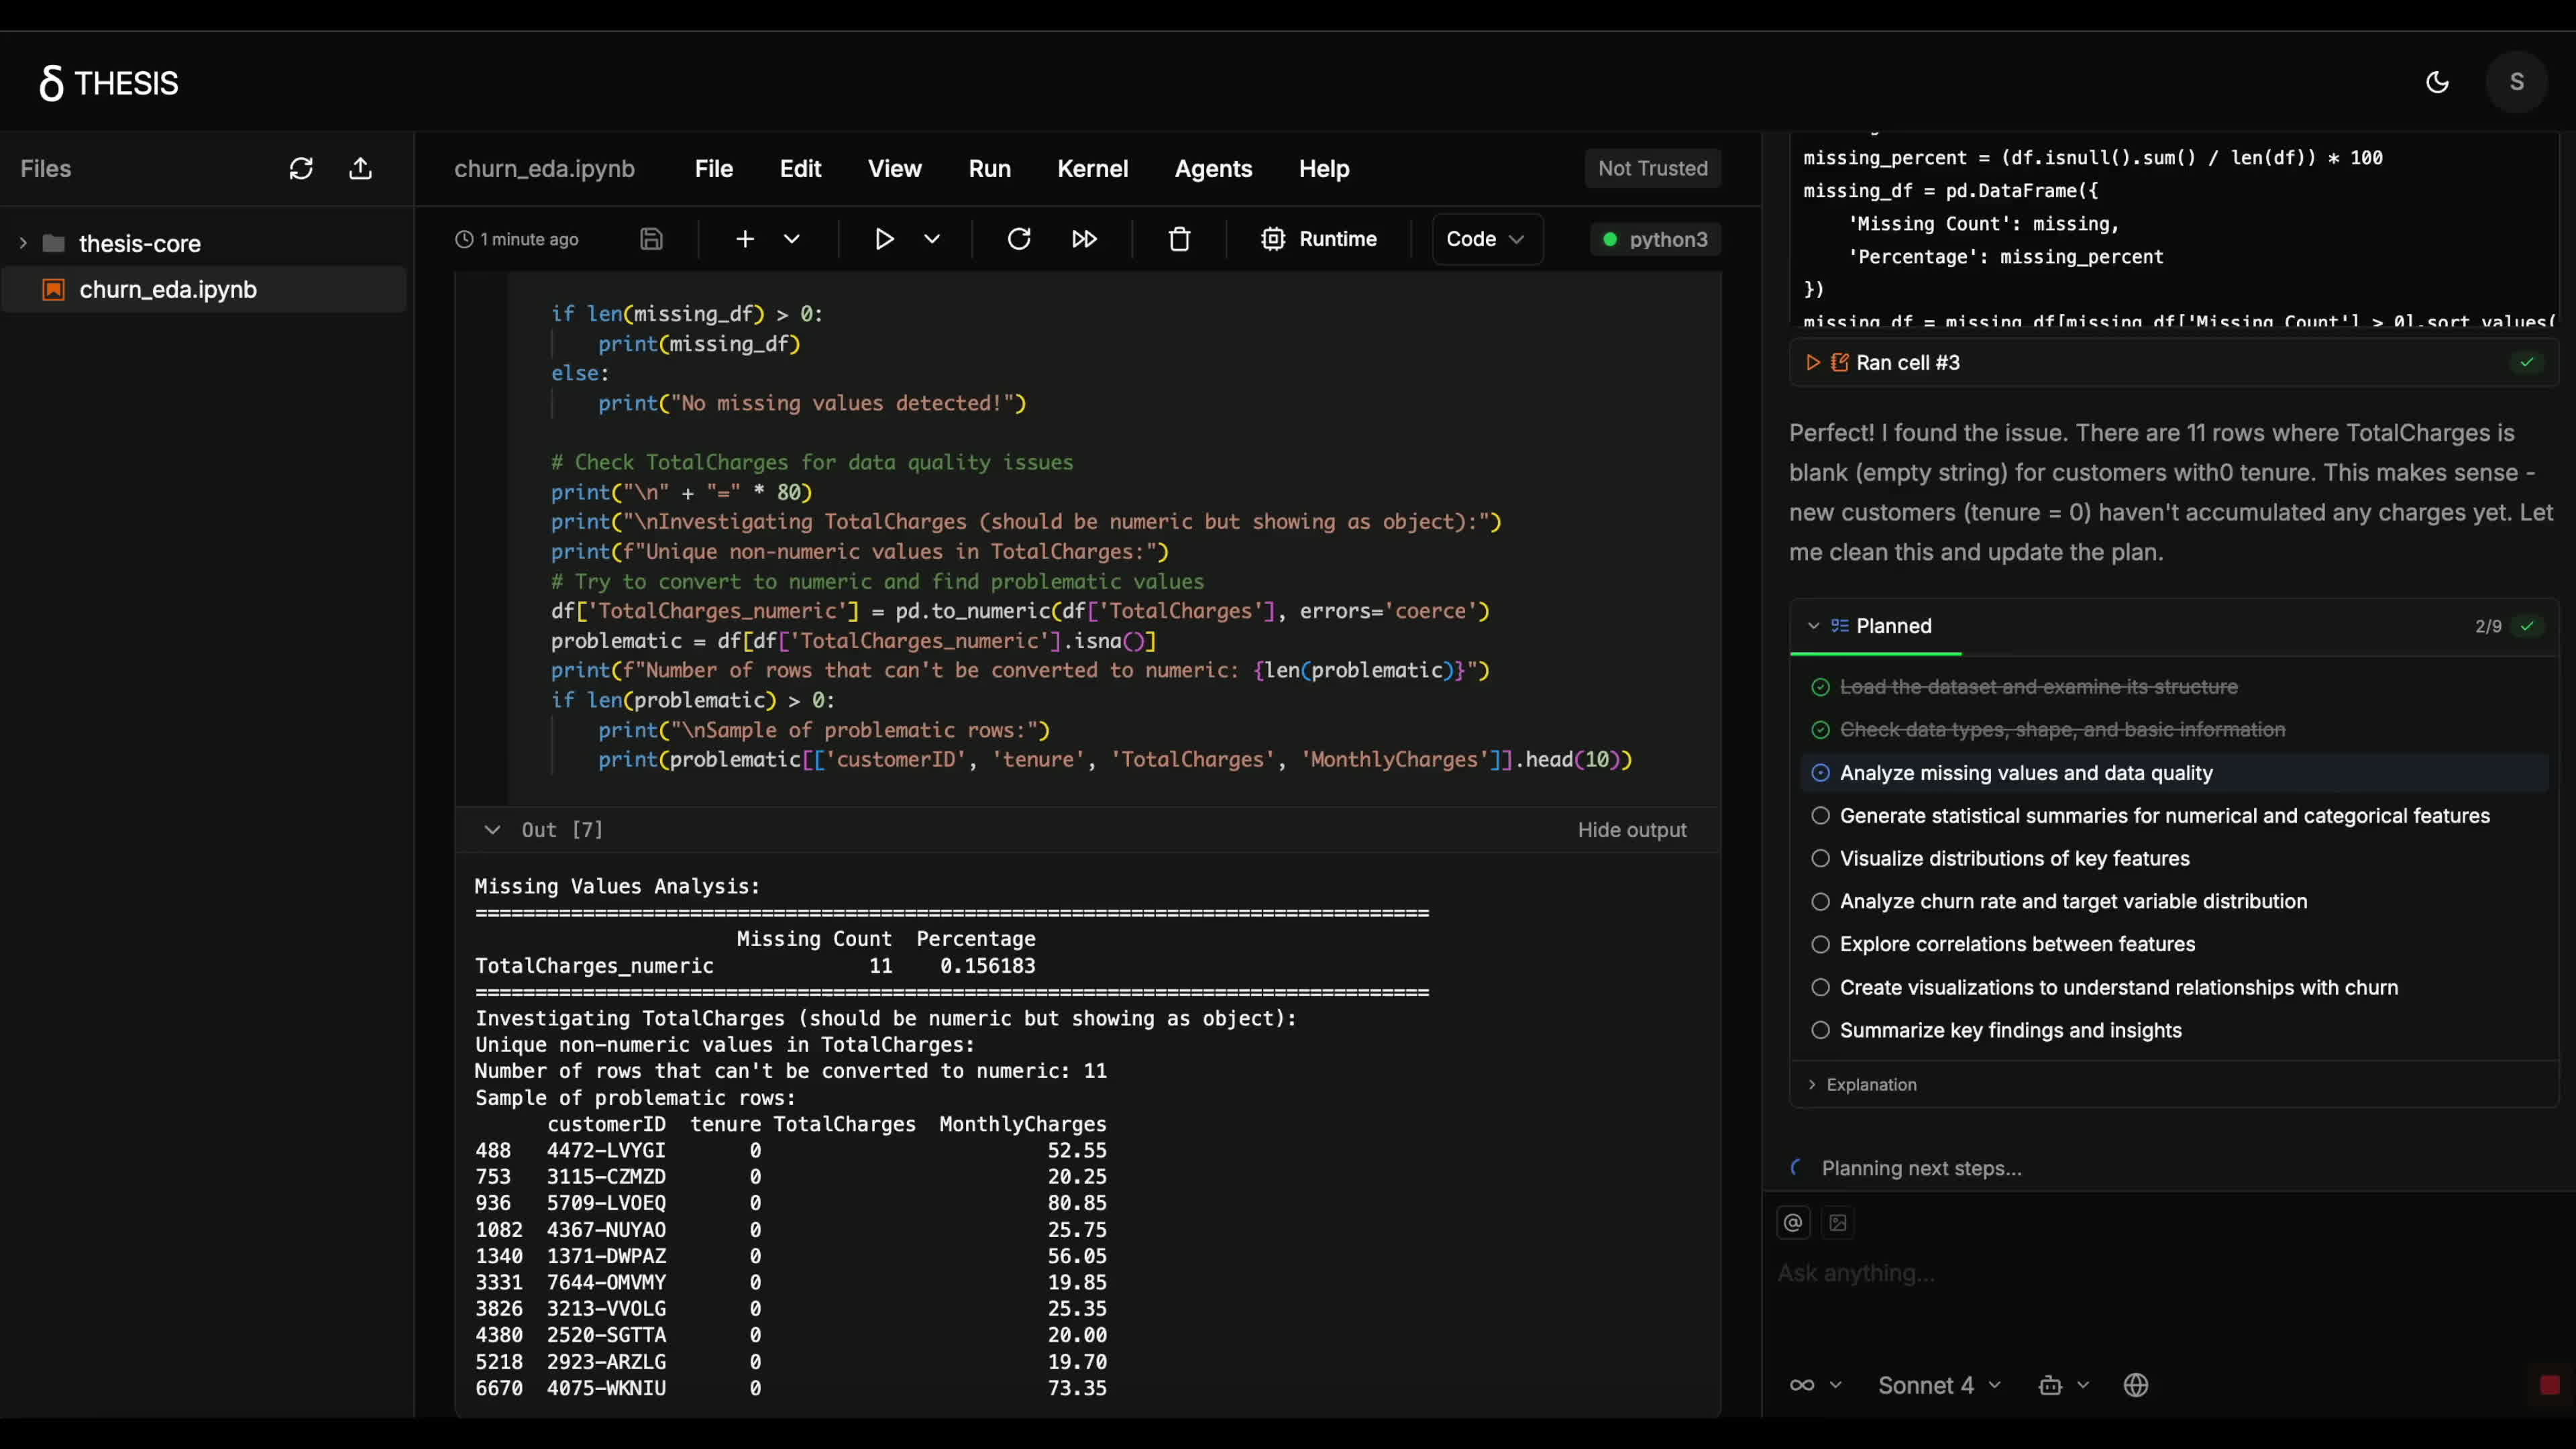Refresh the Files panel

pos(301,168)
